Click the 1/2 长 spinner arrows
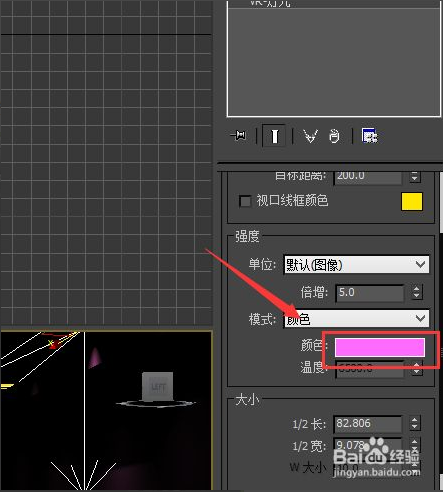 (414, 423)
